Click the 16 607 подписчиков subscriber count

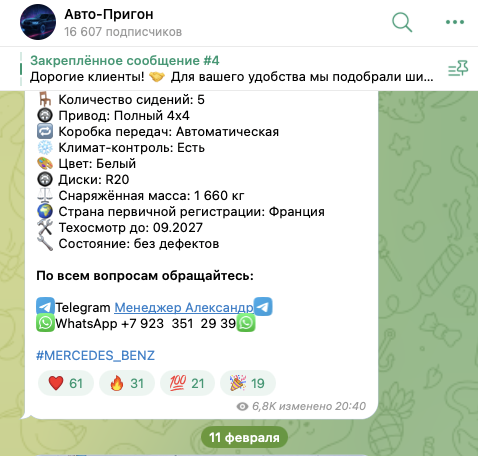click(x=123, y=32)
